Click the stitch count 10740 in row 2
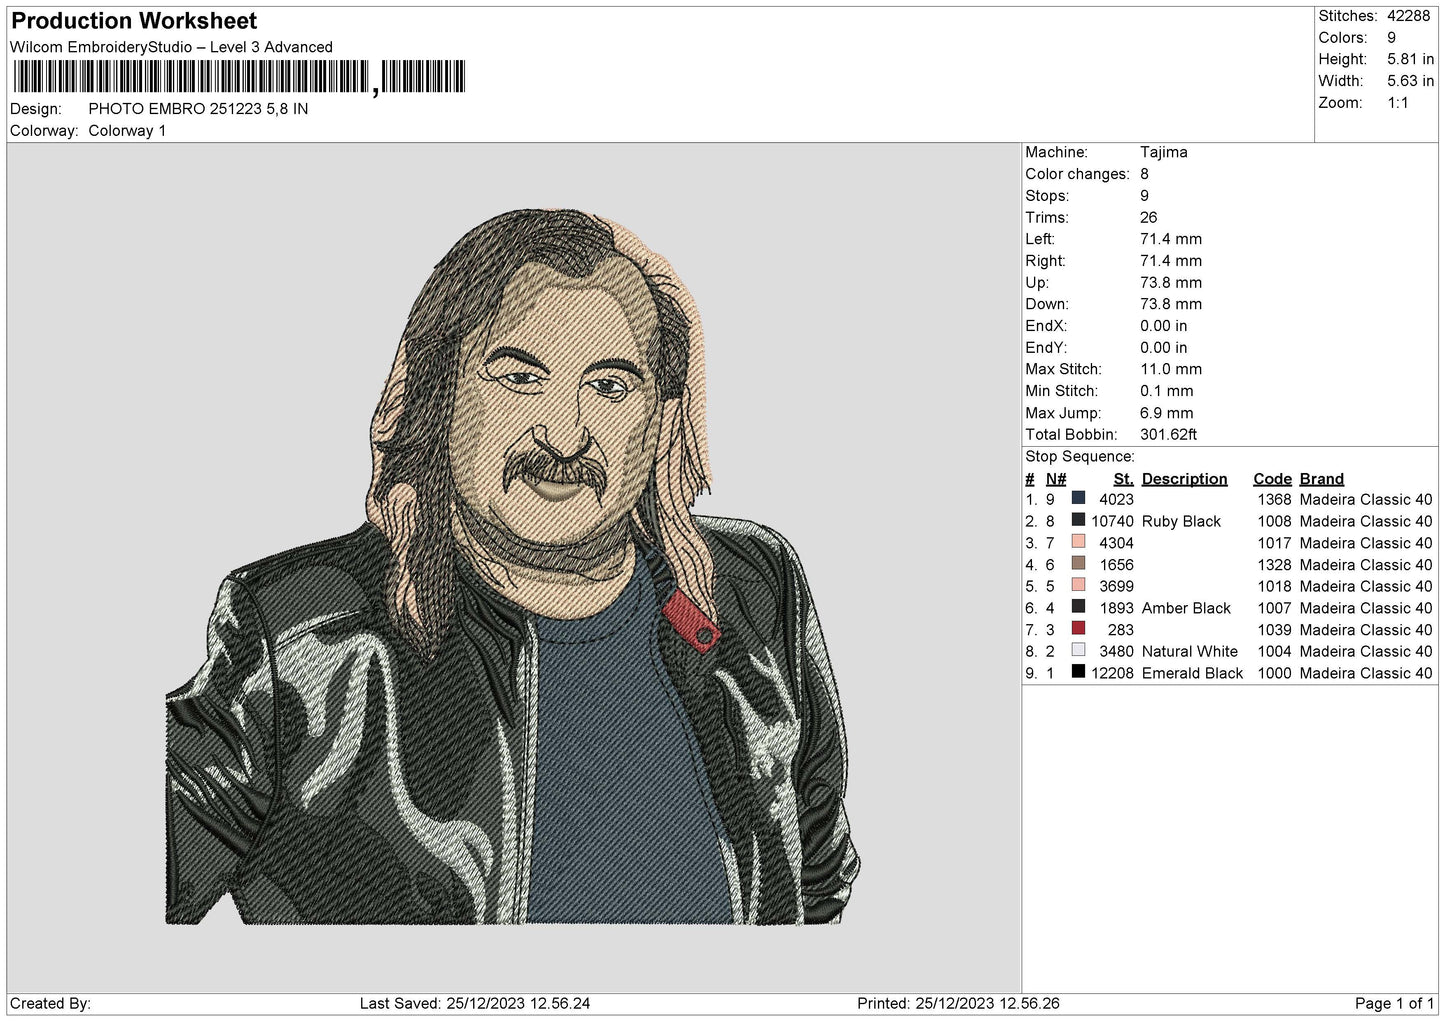1445x1021 pixels. tap(1112, 521)
